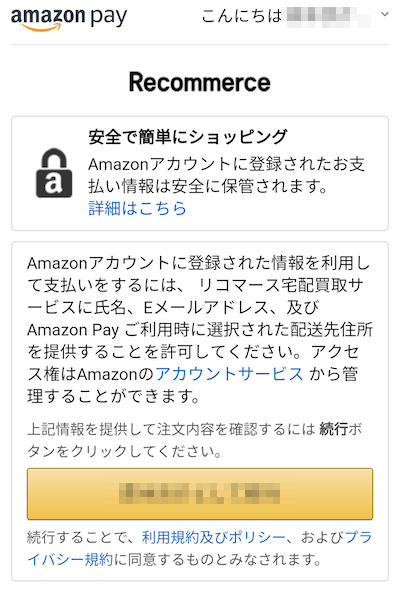
Task: Click the payment info safely stored description
Action: 227,175
